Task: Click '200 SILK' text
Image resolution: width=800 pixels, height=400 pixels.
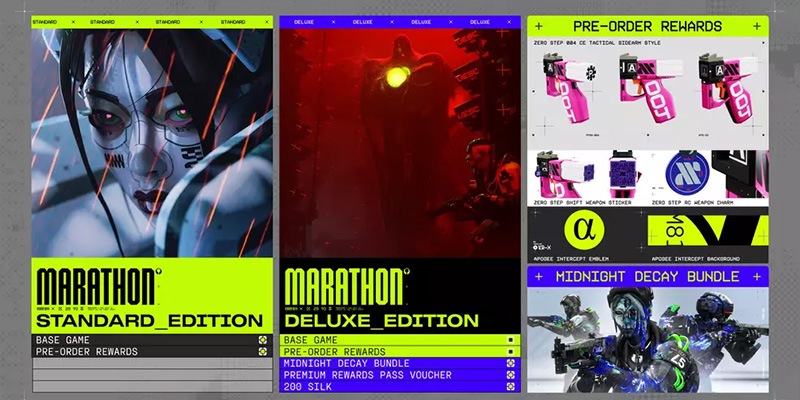Action: (x=308, y=387)
